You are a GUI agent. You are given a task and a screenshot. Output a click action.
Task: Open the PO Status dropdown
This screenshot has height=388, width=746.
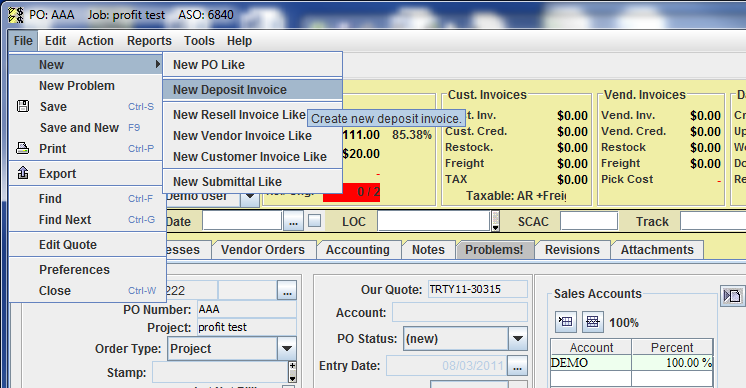tap(518, 339)
